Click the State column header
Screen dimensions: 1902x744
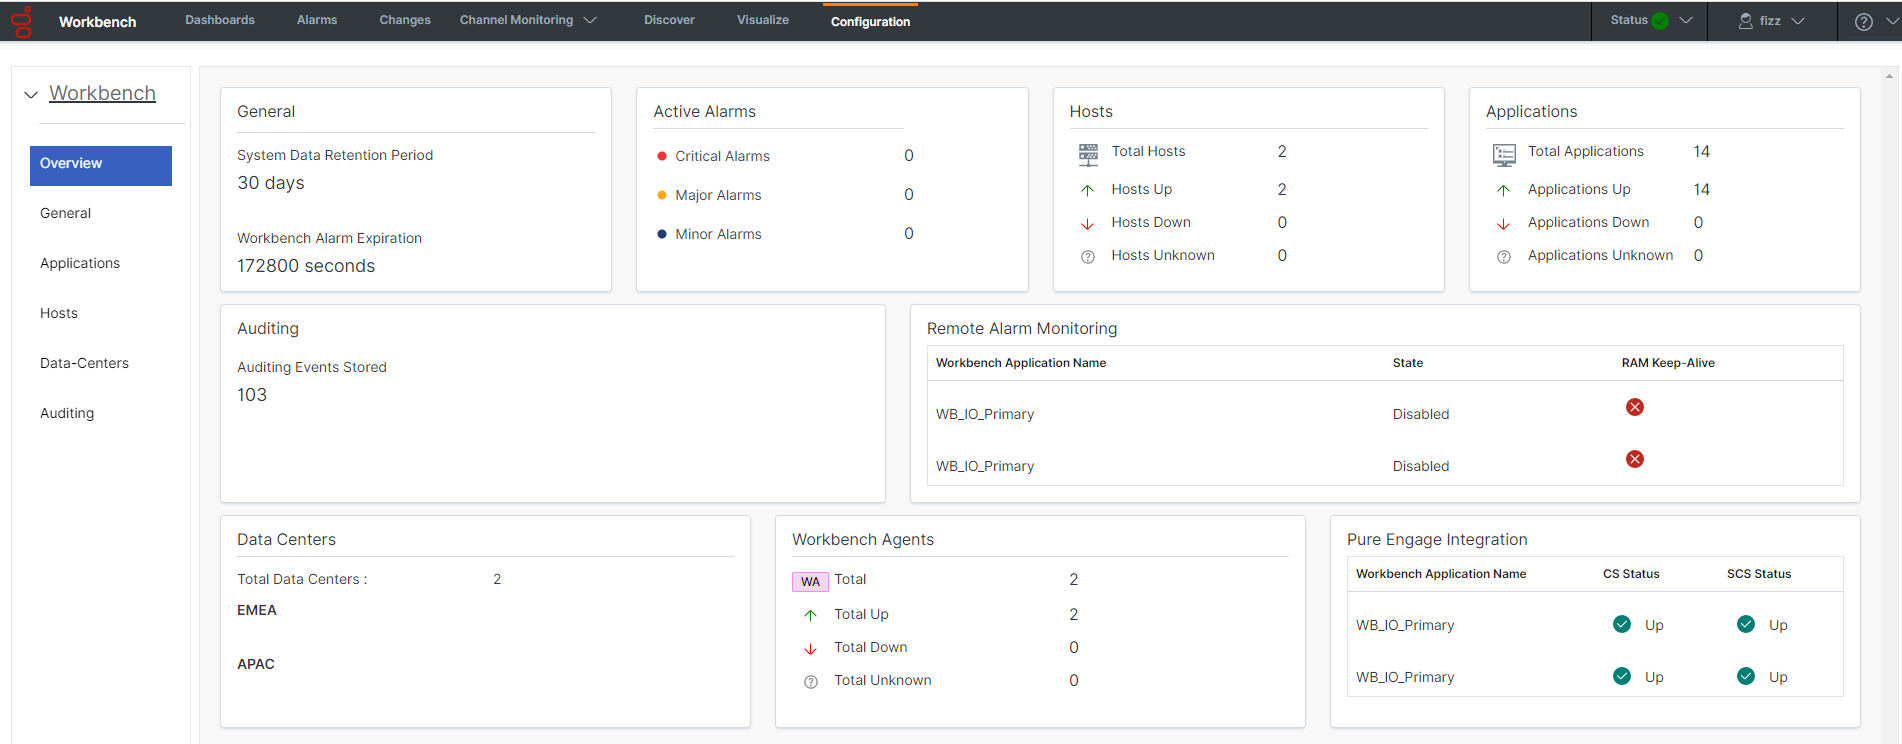pyautogui.click(x=1408, y=363)
